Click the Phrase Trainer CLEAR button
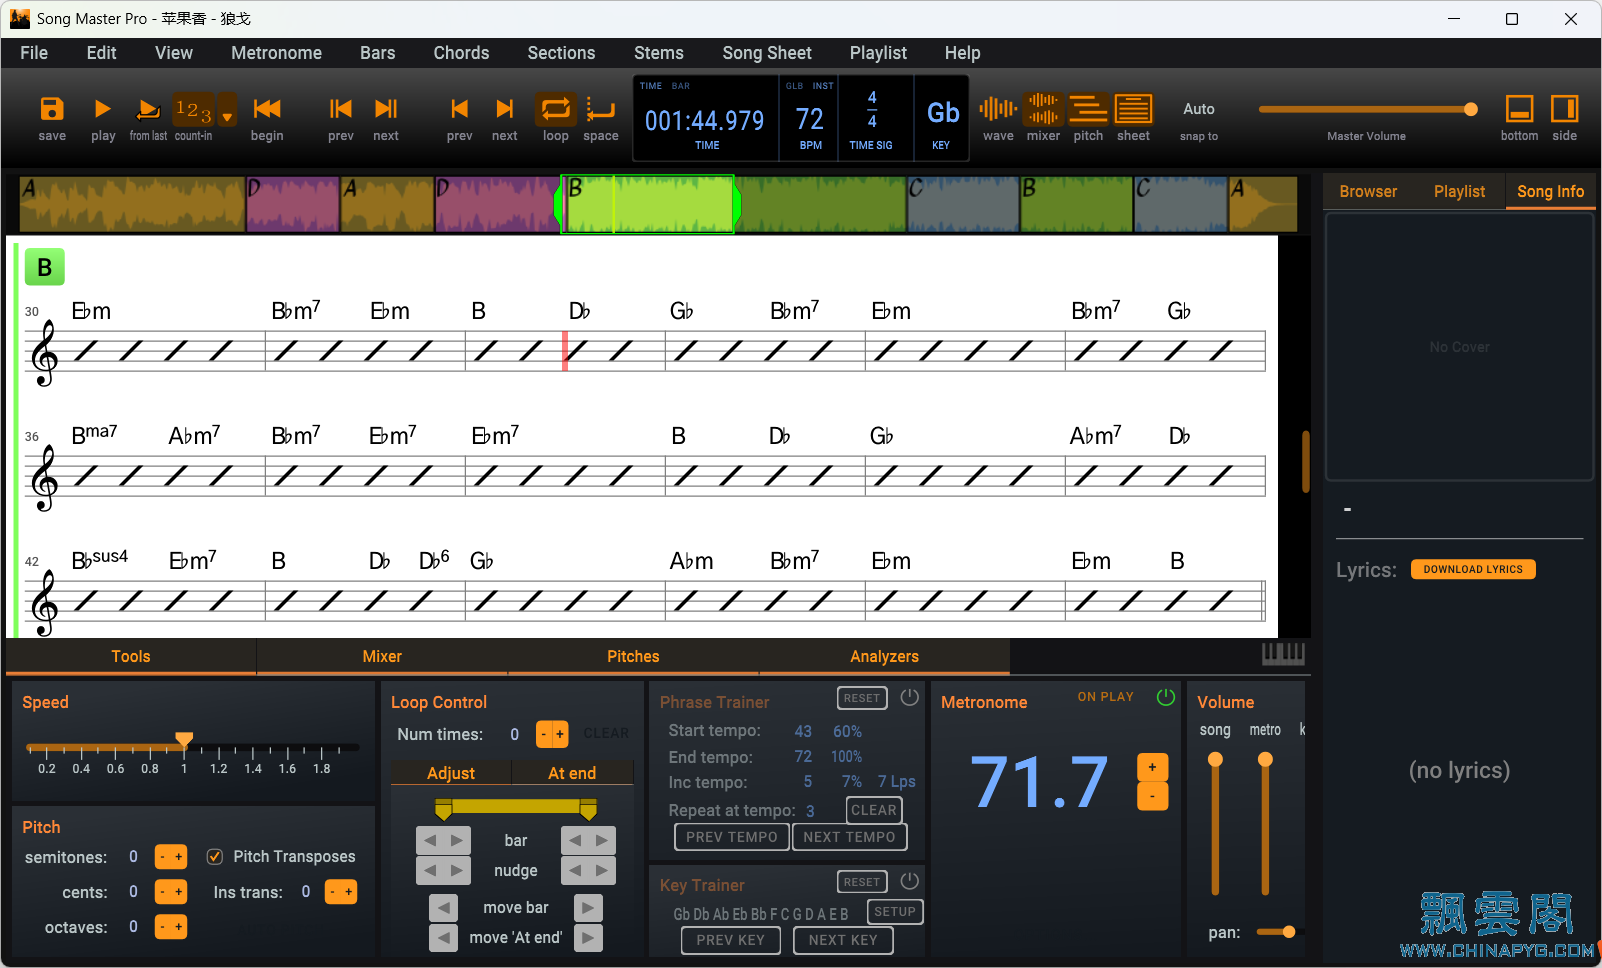1602x968 pixels. (x=874, y=810)
